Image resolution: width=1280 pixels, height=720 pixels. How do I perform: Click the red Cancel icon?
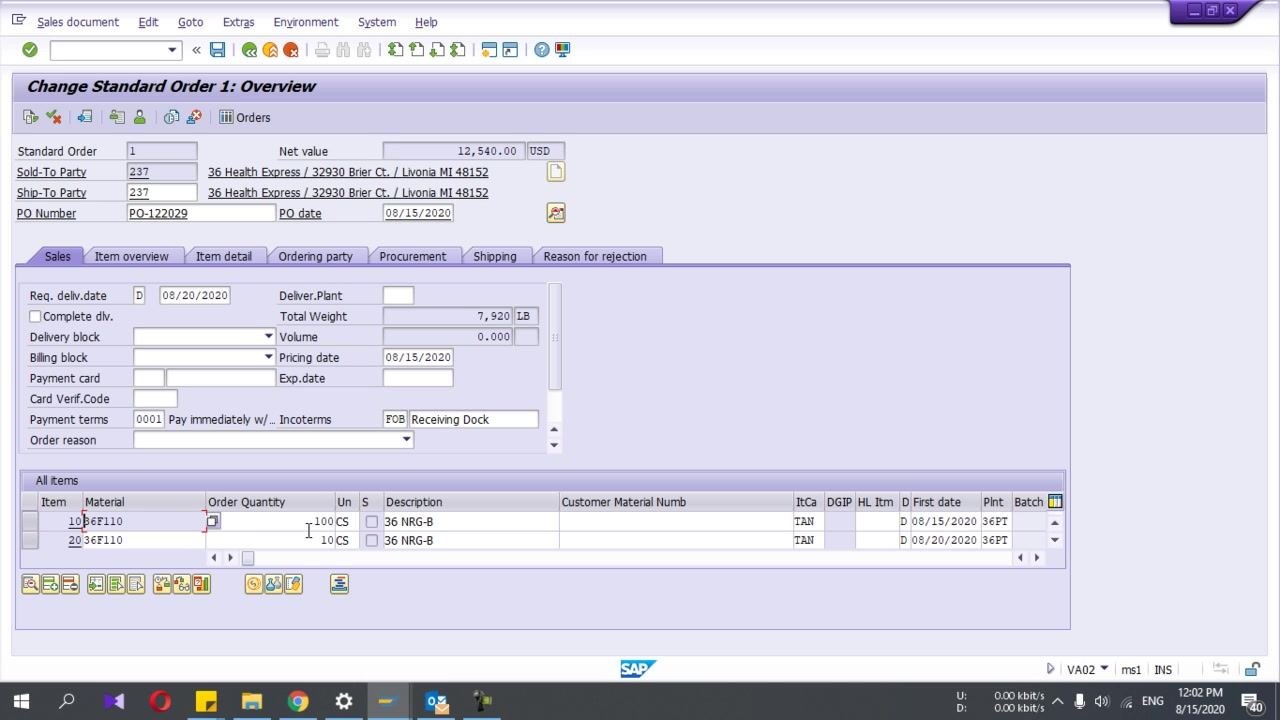pos(291,50)
